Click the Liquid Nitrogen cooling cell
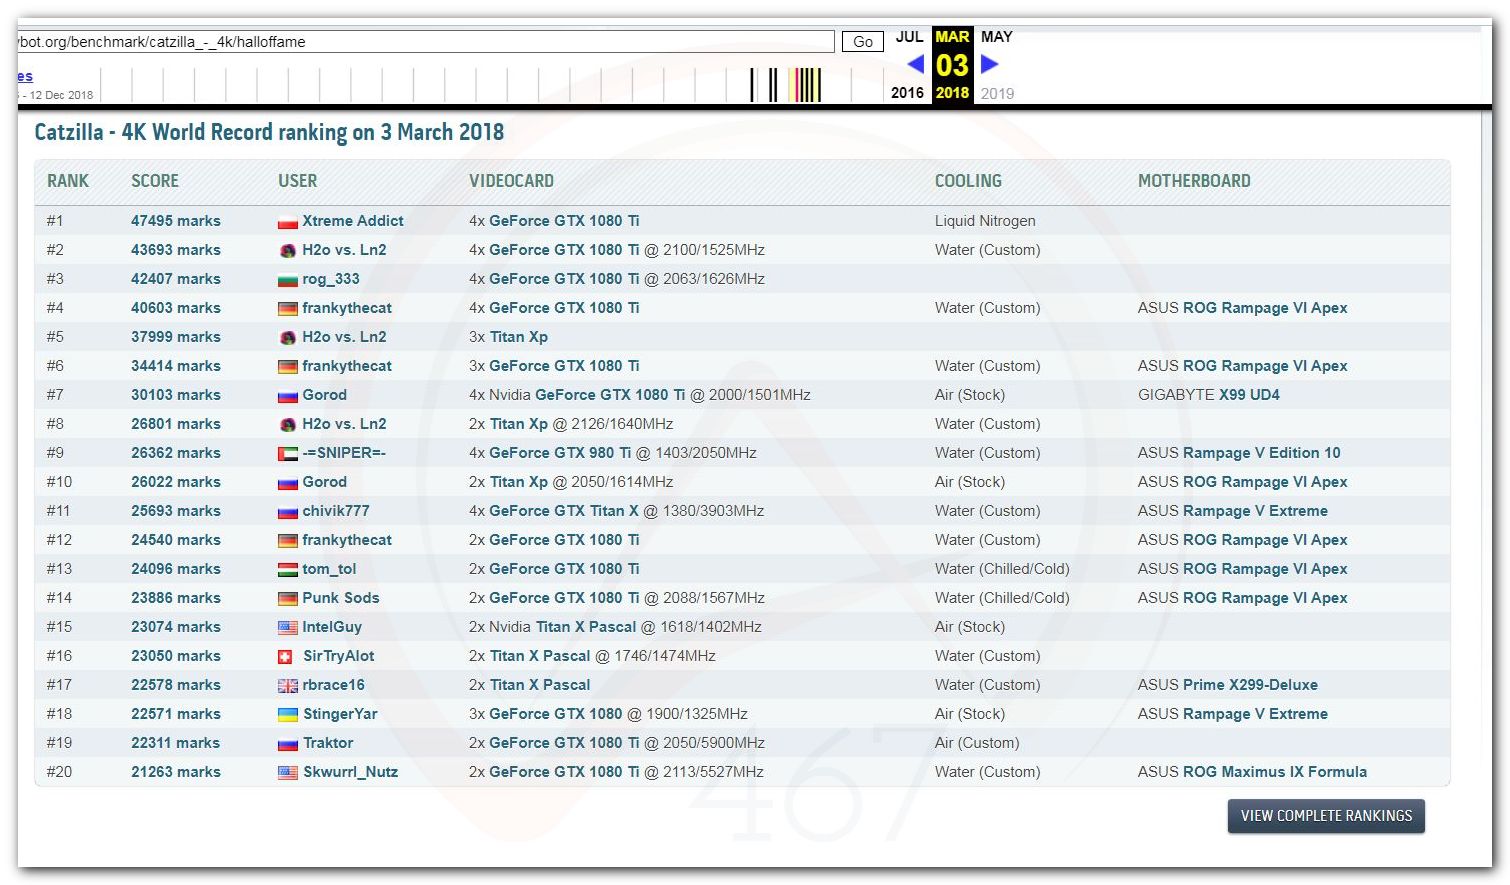 tap(985, 221)
